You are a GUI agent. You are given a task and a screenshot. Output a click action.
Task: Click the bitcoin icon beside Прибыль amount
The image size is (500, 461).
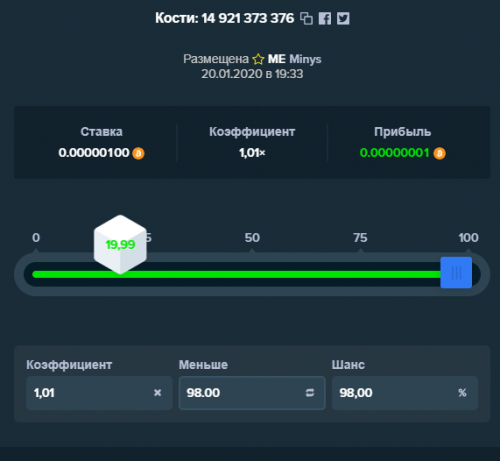tap(439, 153)
